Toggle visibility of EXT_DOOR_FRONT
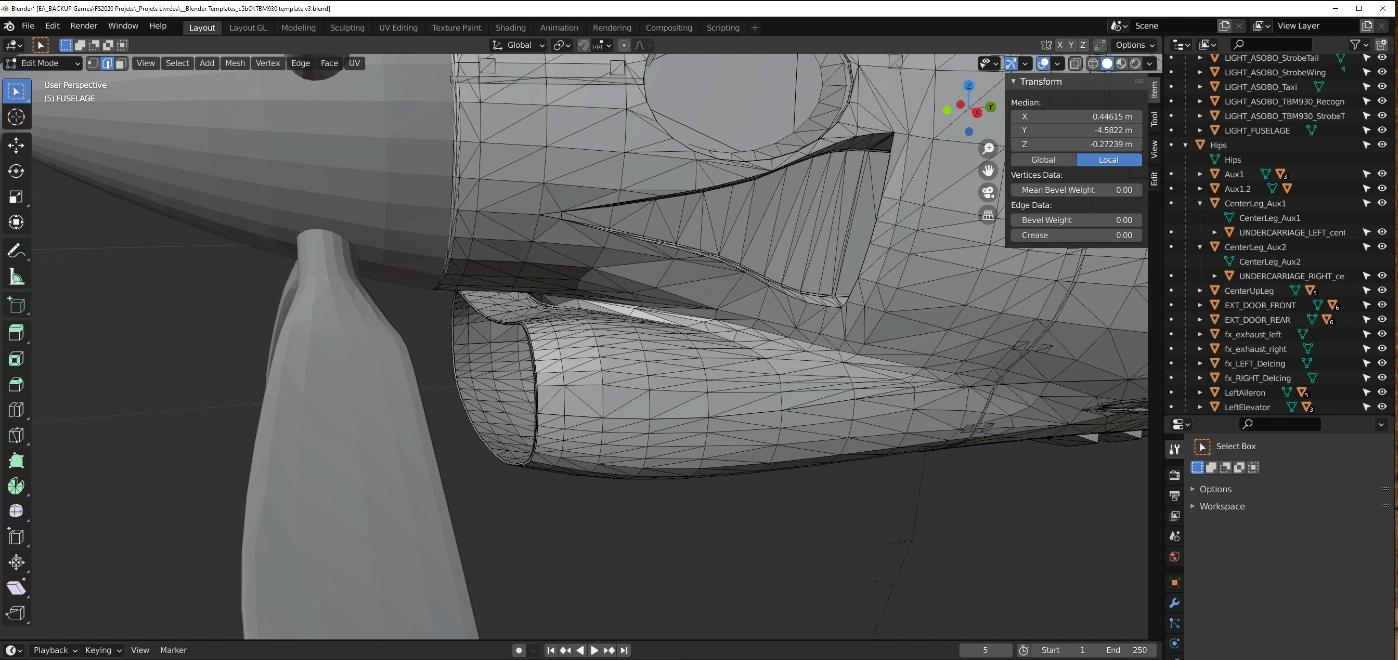The height and width of the screenshot is (660, 1398). (1382, 305)
